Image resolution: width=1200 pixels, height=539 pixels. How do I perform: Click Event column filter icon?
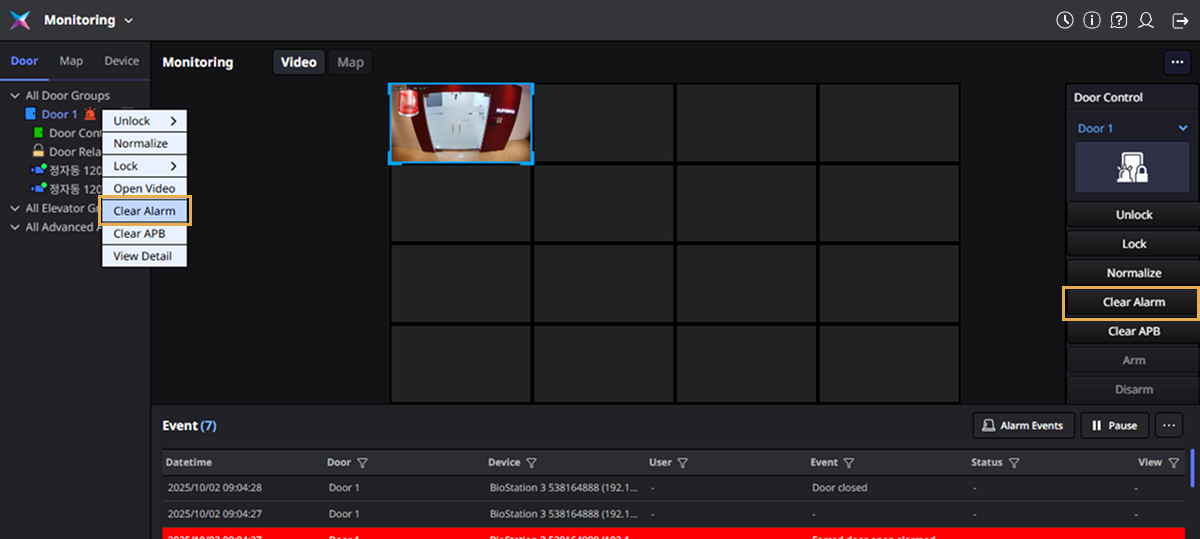[x=848, y=463]
